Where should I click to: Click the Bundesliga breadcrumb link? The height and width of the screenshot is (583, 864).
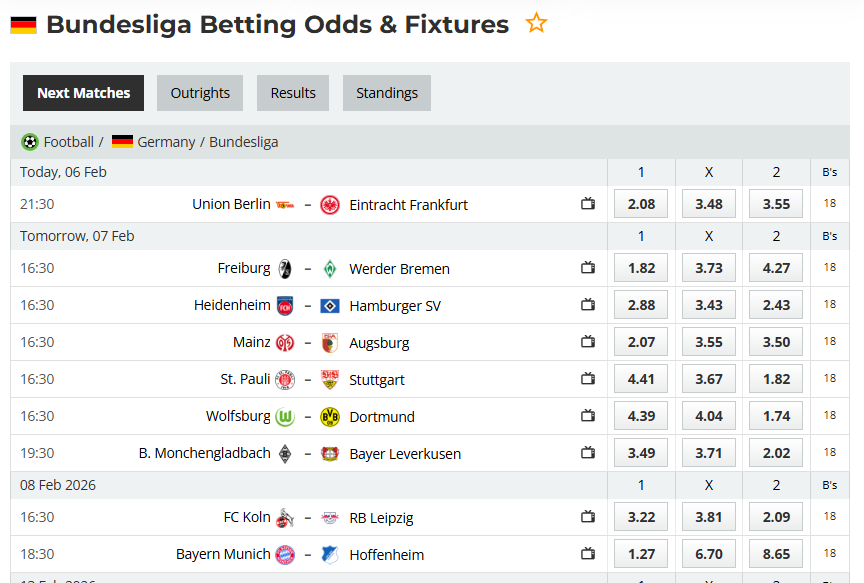coord(243,141)
